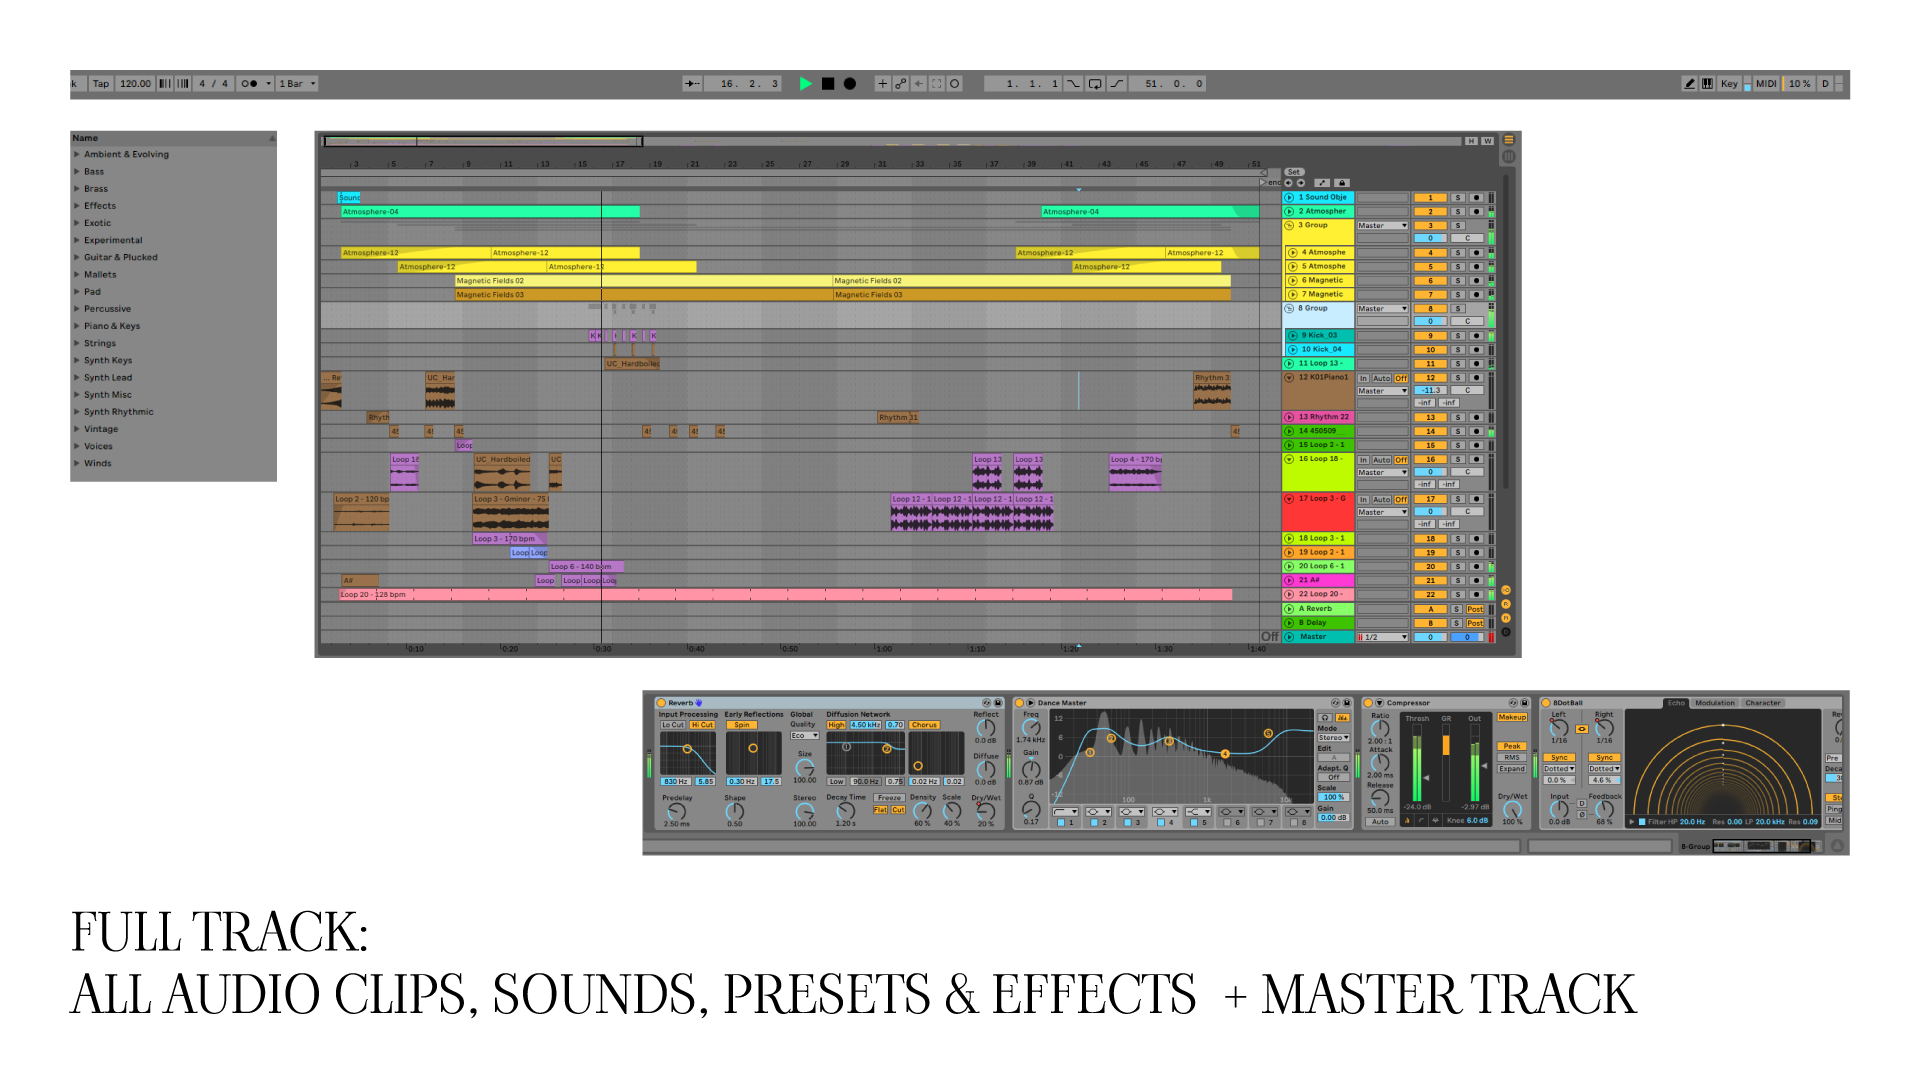Expand the Ambient & Evolving folder

tap(76, 155)
